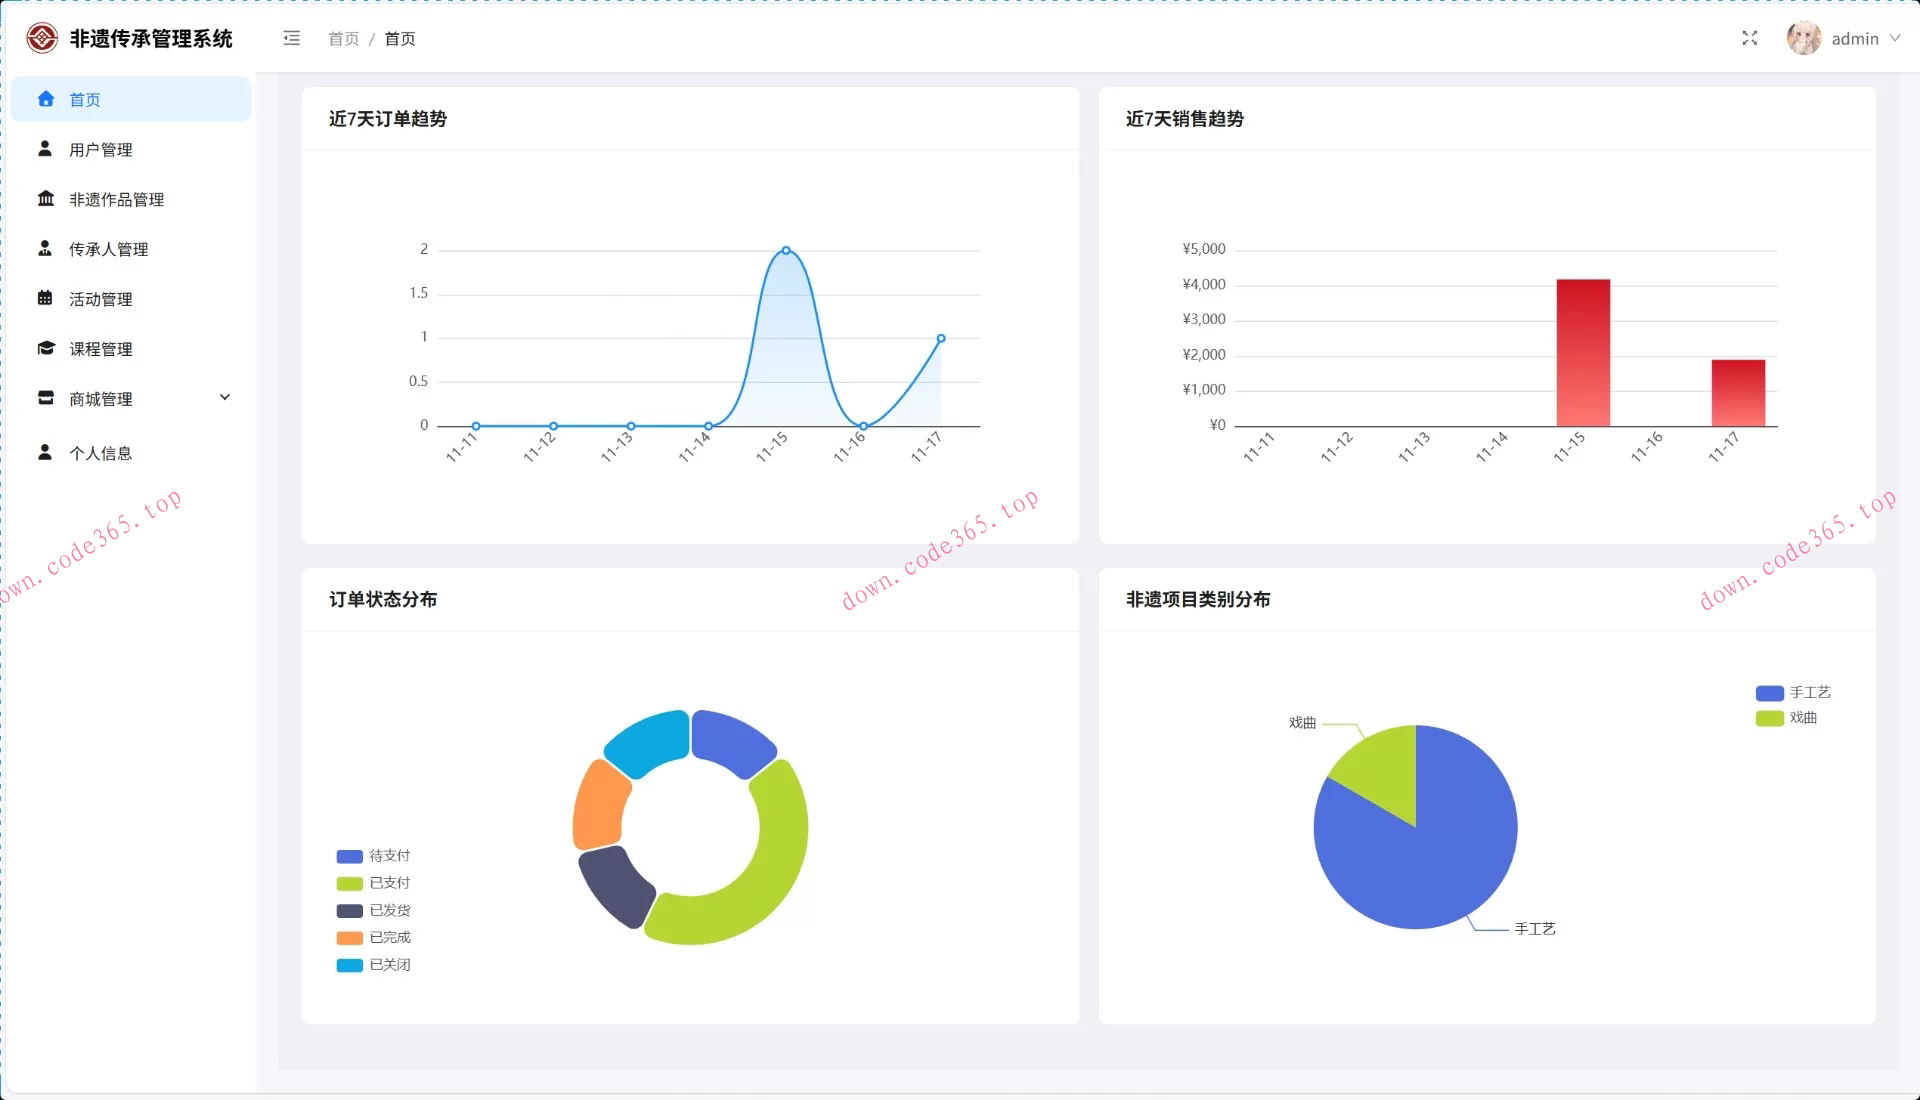Image resolution: width=1920 pixels, height=1100 pixels.
Task: Click the heritage system logo icon
Action: click(42, 39)
